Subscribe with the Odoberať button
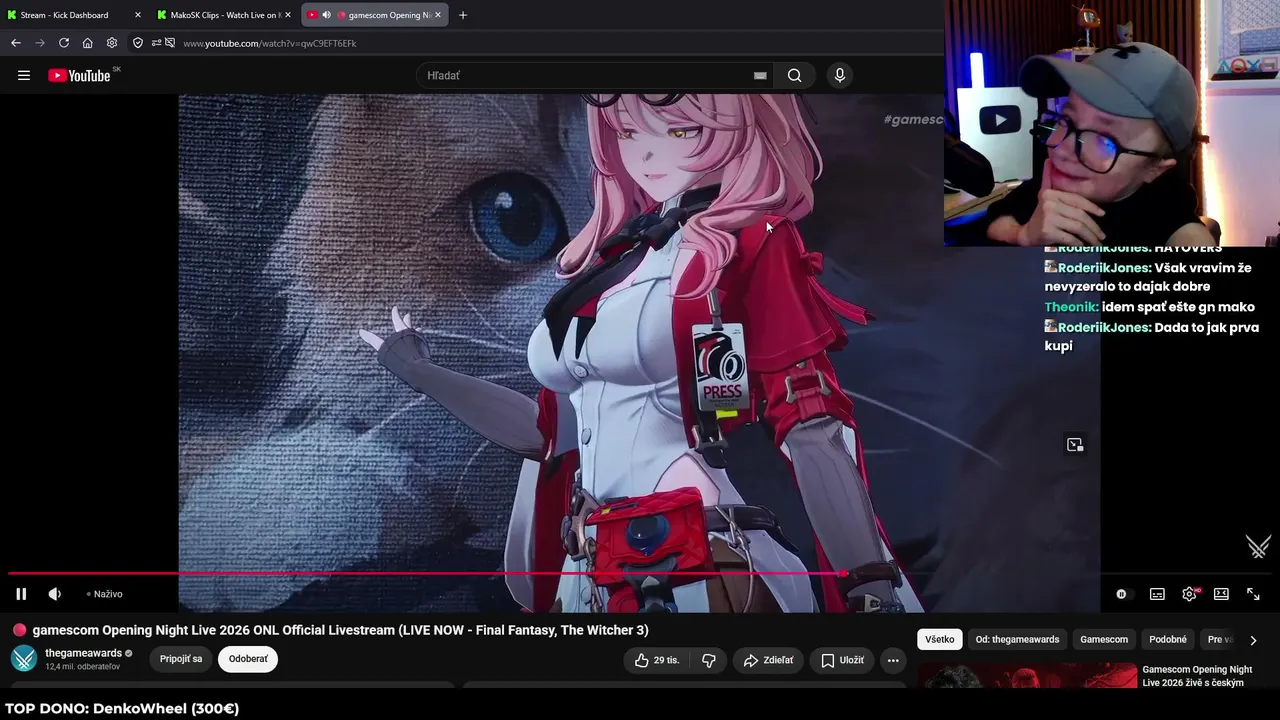 click(x=248, y=659)
